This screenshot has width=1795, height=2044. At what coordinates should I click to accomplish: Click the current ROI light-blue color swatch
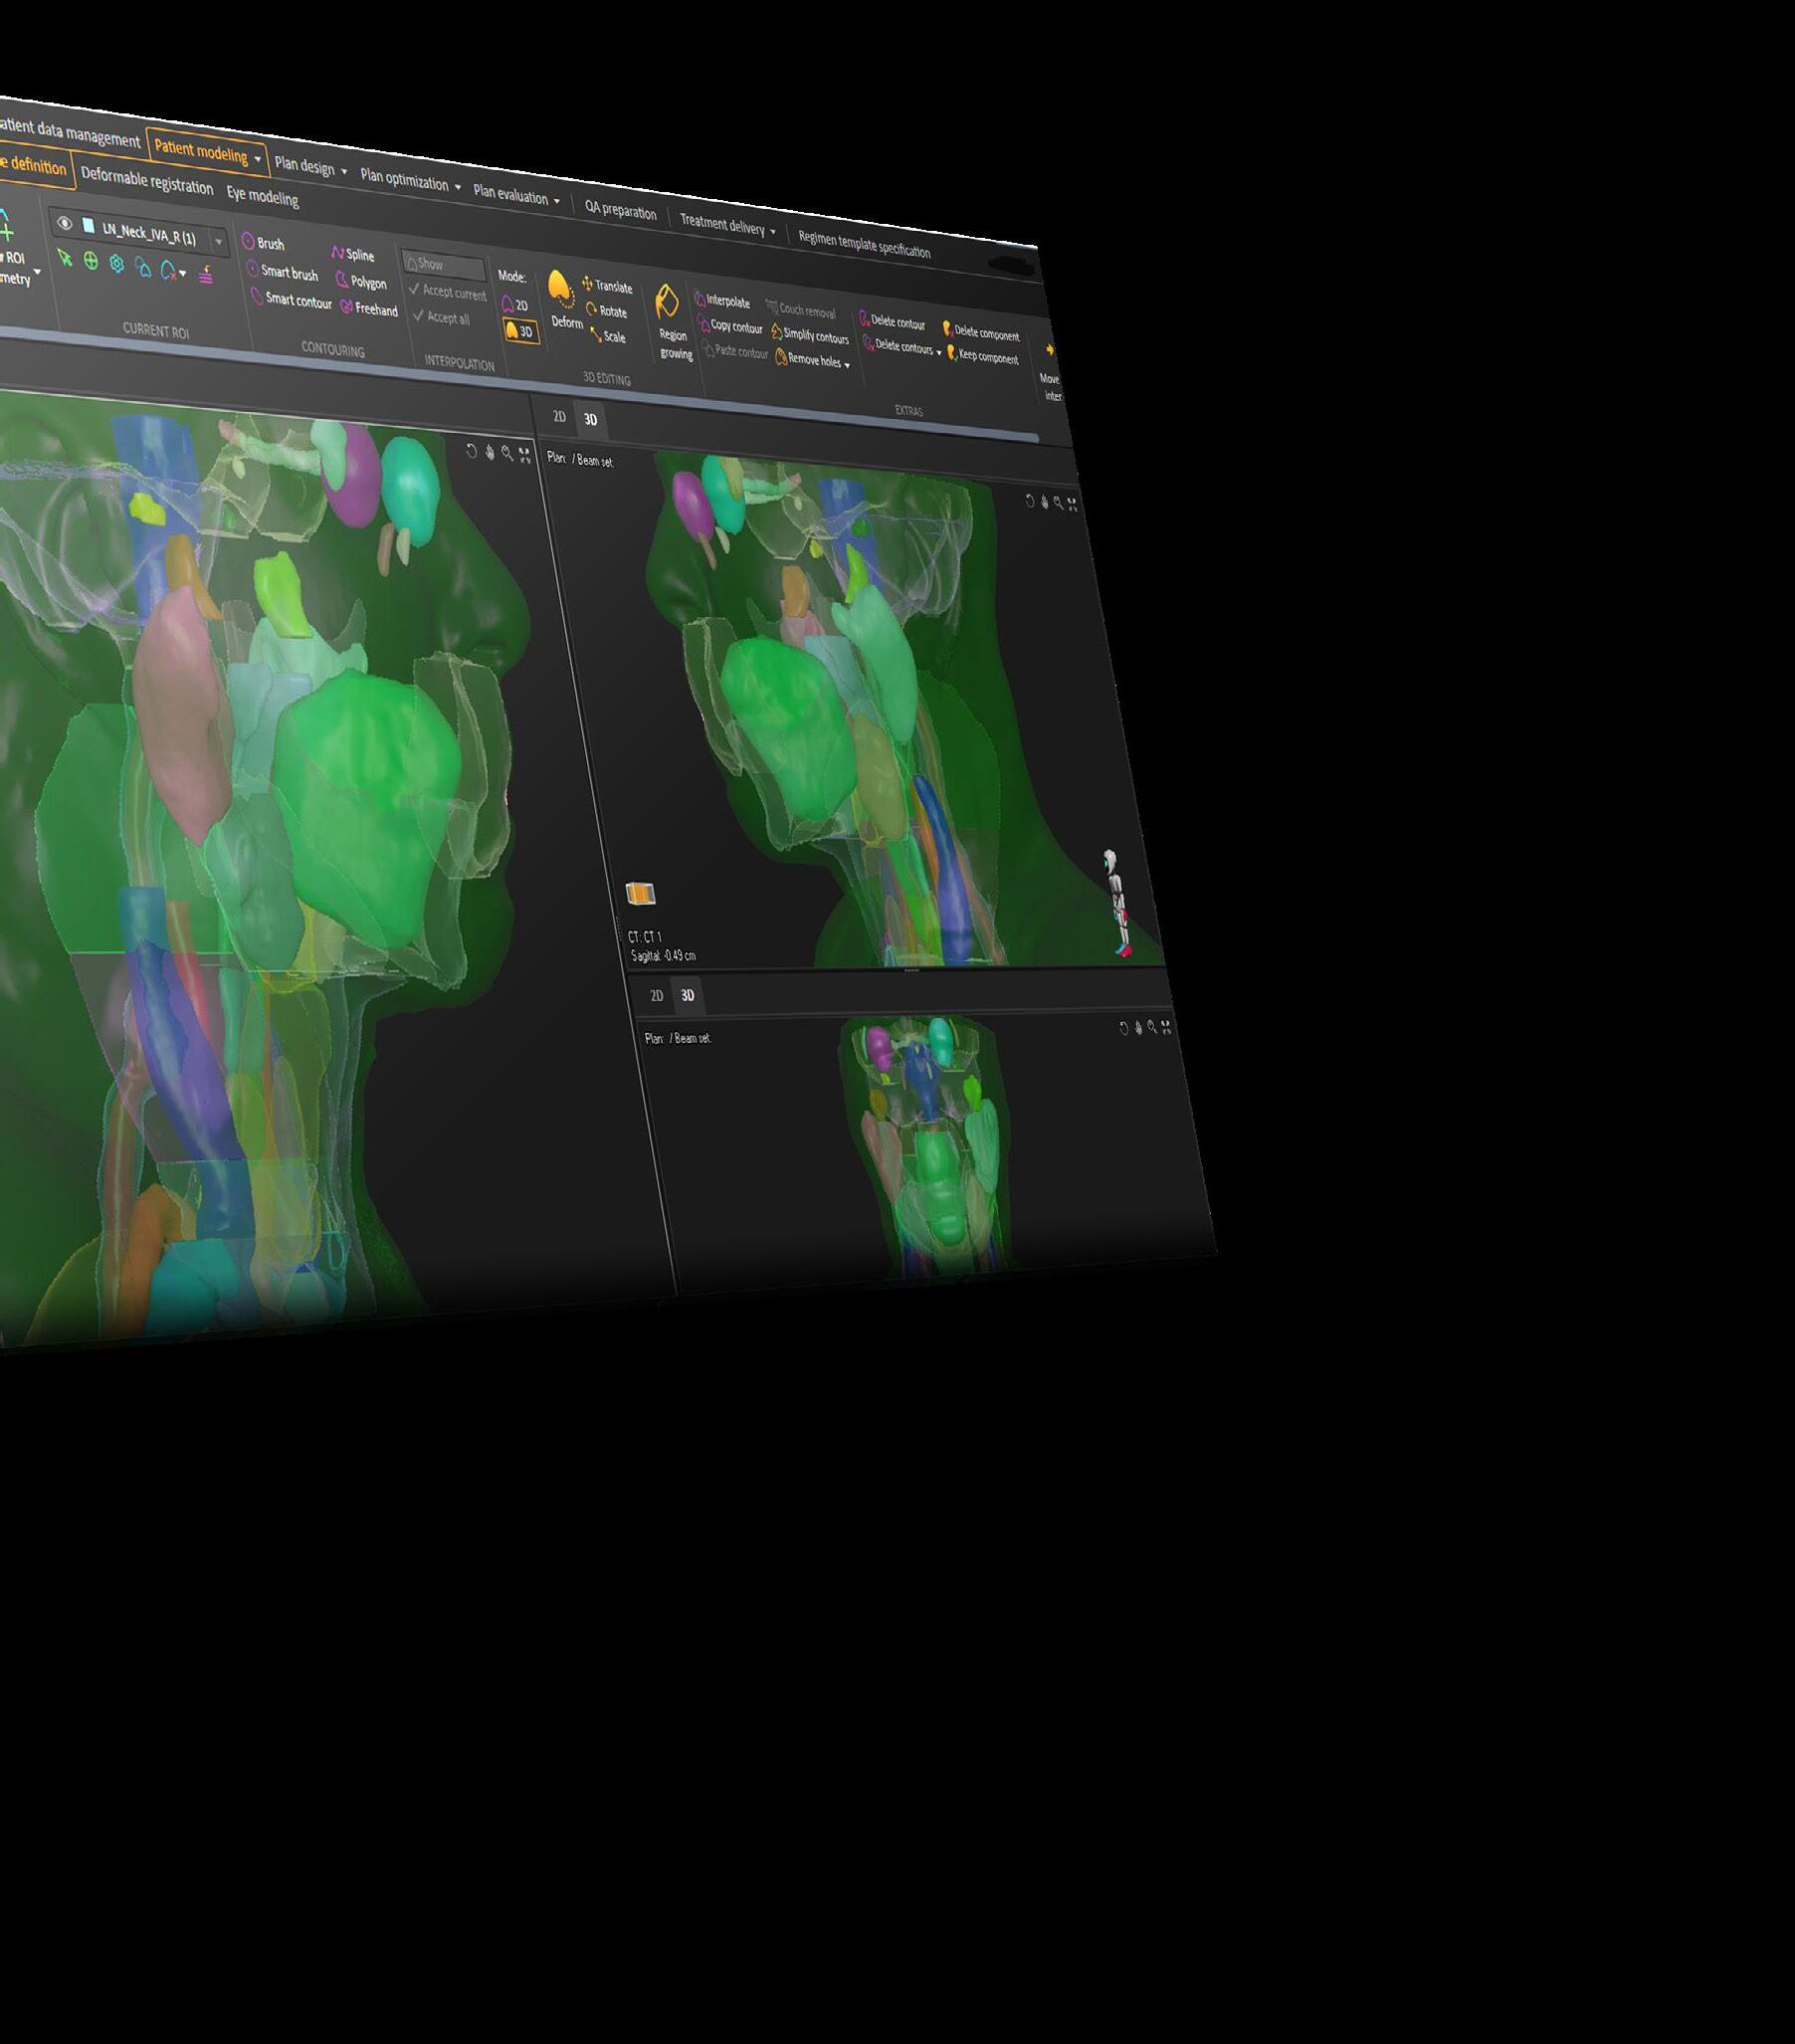[x=88, y=227]
